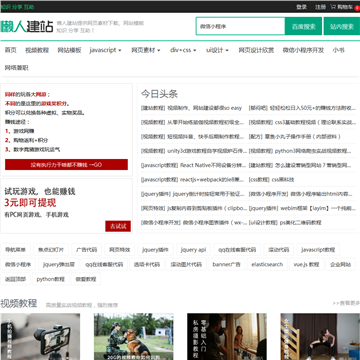Click the python教程 tag
The width and height of the screenshot is (360, 360).
(51, 279)
